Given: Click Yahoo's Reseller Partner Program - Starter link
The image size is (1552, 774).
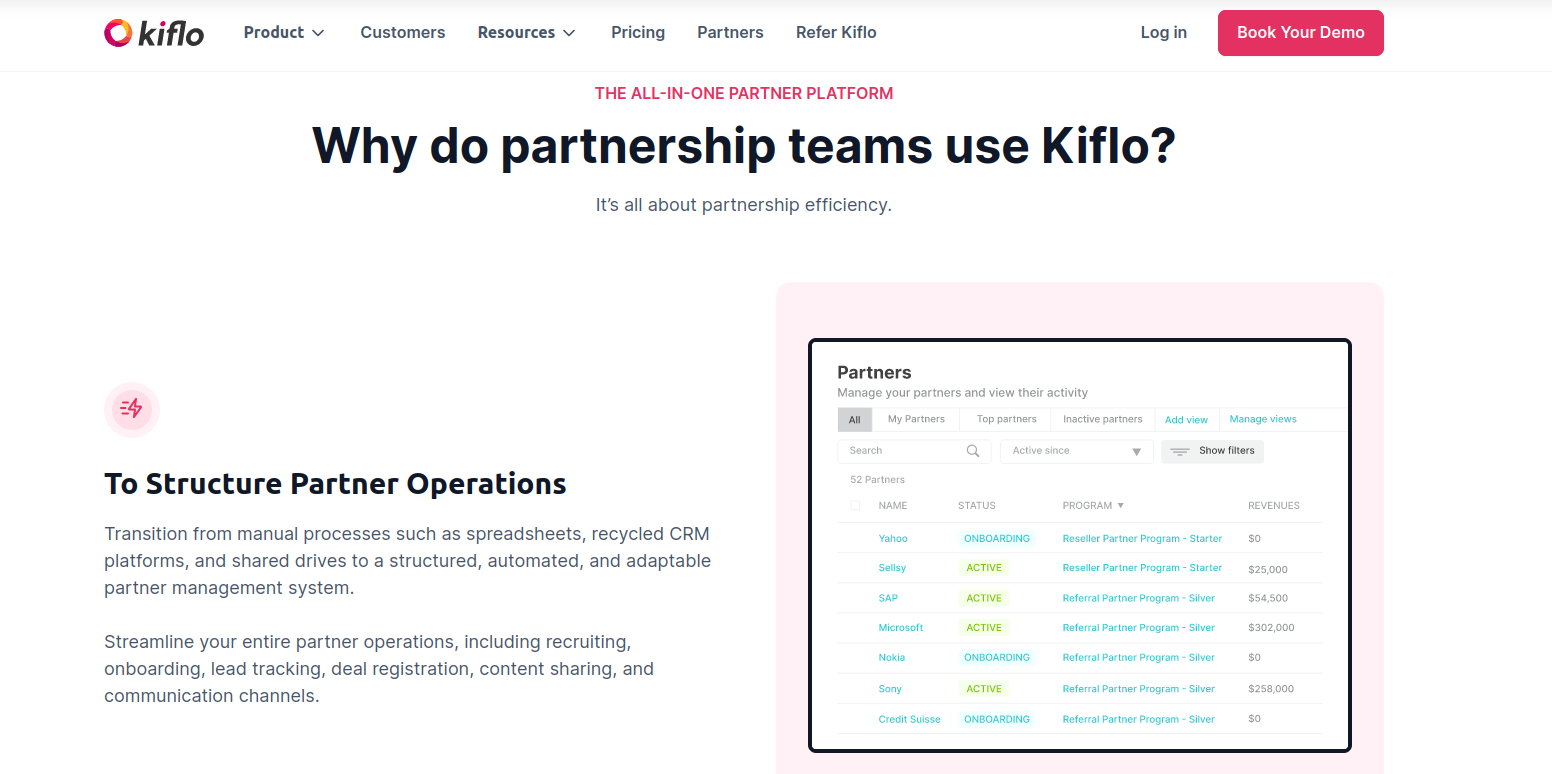Looking at the screenshot, I should point(1142,539).
